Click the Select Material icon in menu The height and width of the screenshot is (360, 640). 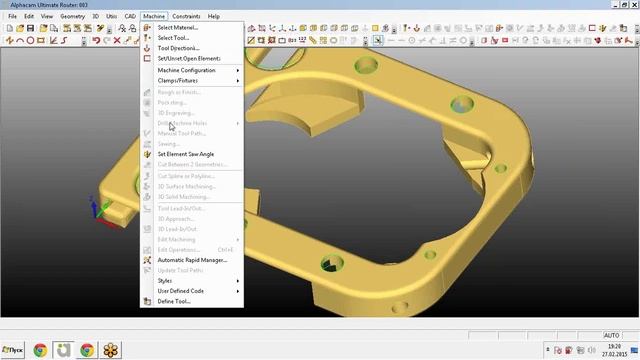click(x=147, y=27)
